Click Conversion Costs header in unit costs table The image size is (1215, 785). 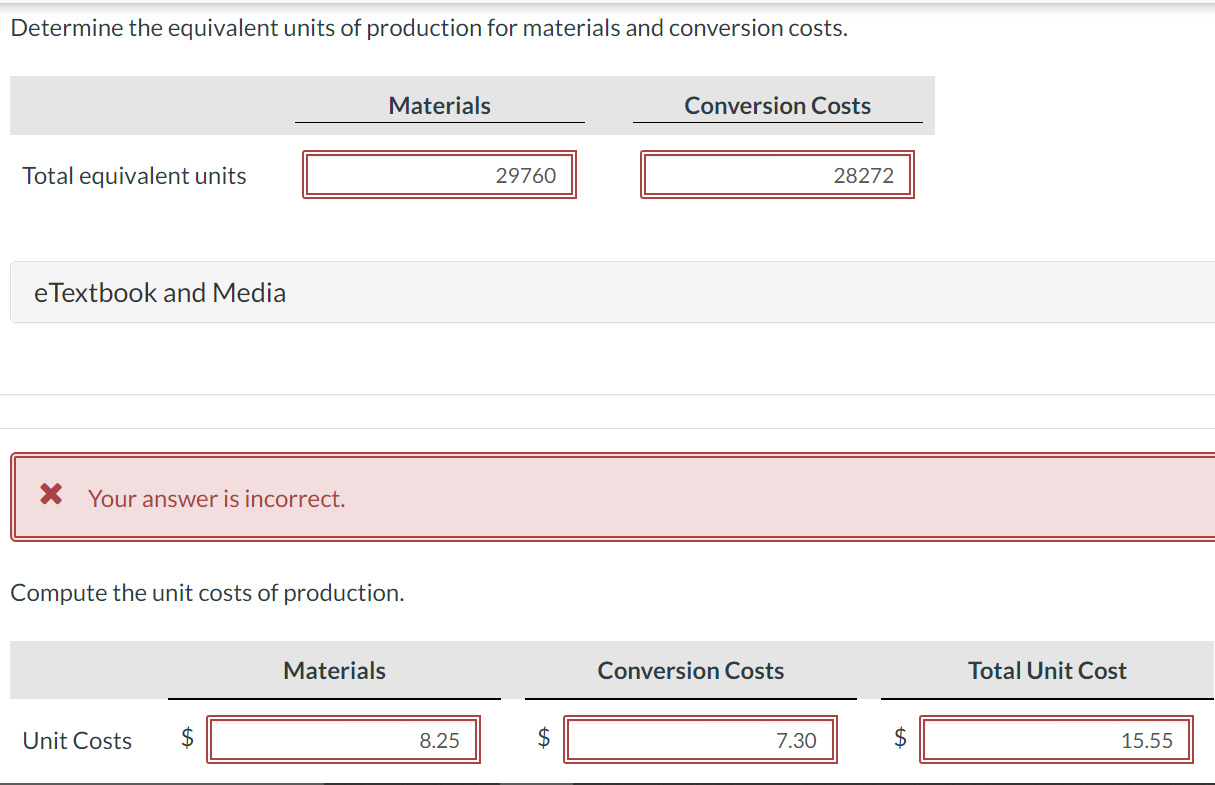click(691, 671)
